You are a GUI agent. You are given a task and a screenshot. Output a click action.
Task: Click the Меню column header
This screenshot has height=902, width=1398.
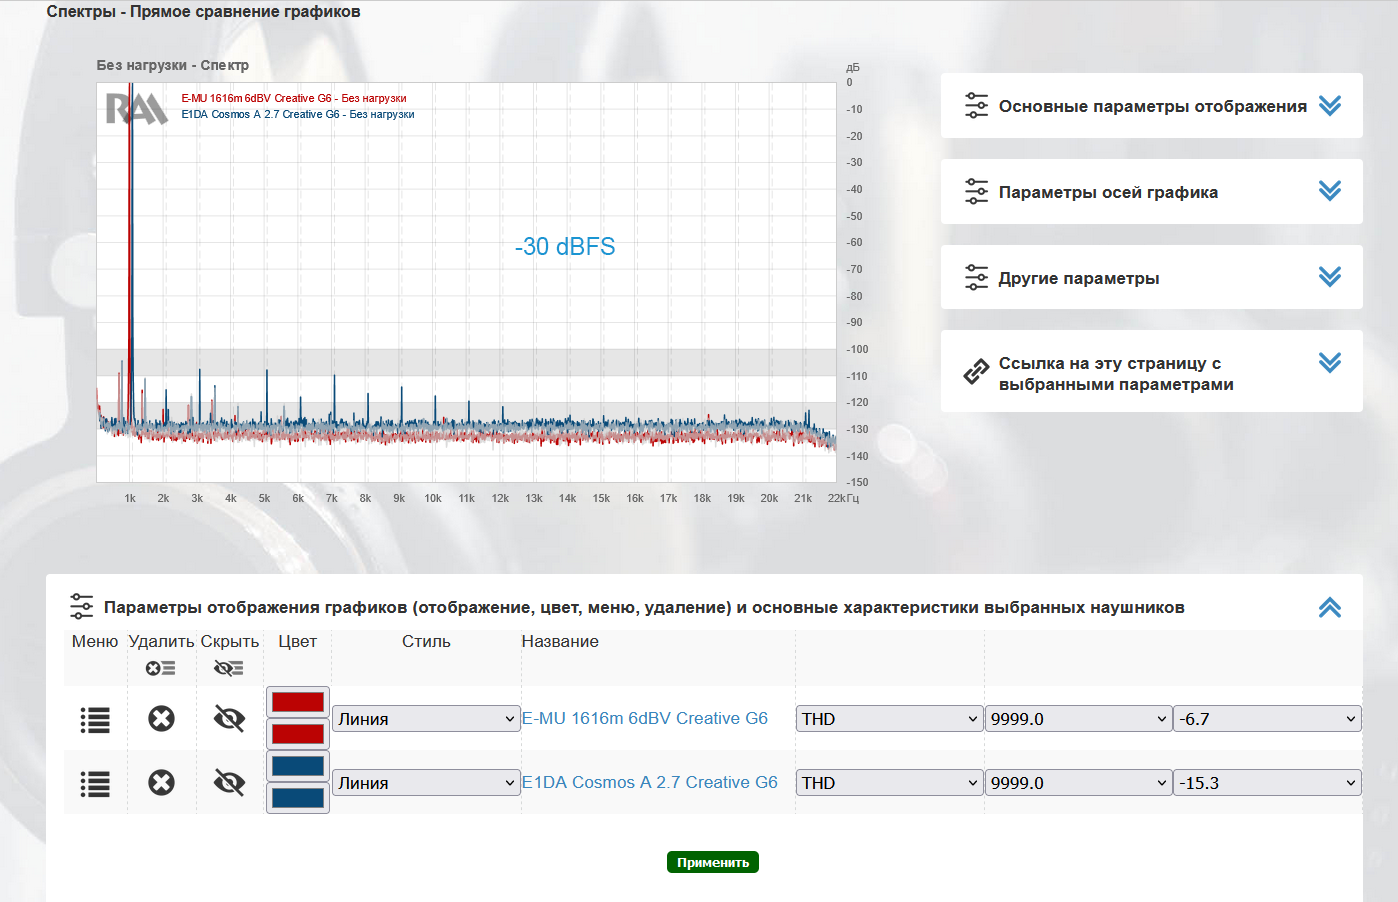(95, 641)
